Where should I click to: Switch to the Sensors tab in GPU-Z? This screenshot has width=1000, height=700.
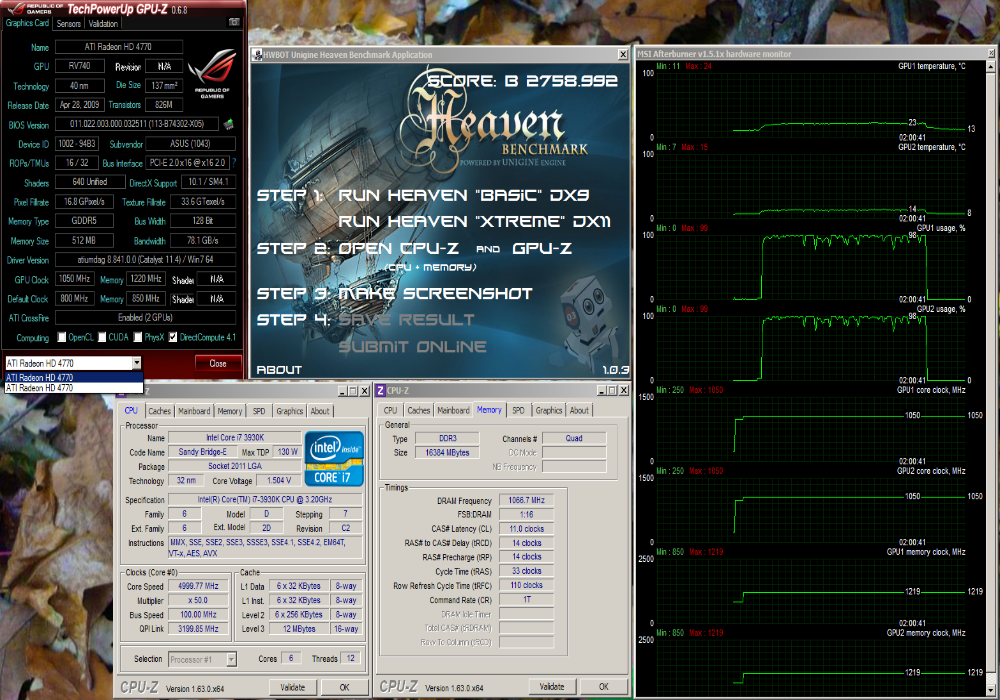(x=69, y=24)
